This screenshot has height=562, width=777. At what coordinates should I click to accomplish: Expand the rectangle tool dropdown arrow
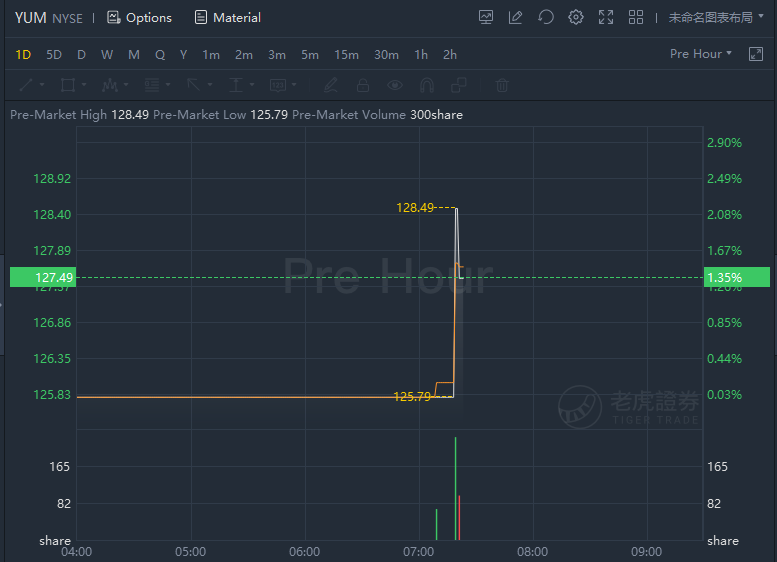pos(84,85)
